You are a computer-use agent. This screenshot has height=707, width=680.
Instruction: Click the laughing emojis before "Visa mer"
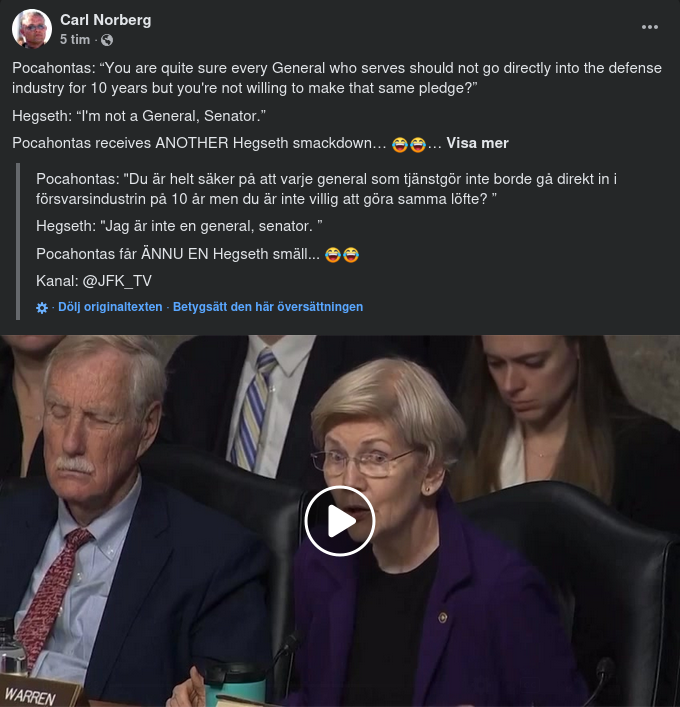408,144
